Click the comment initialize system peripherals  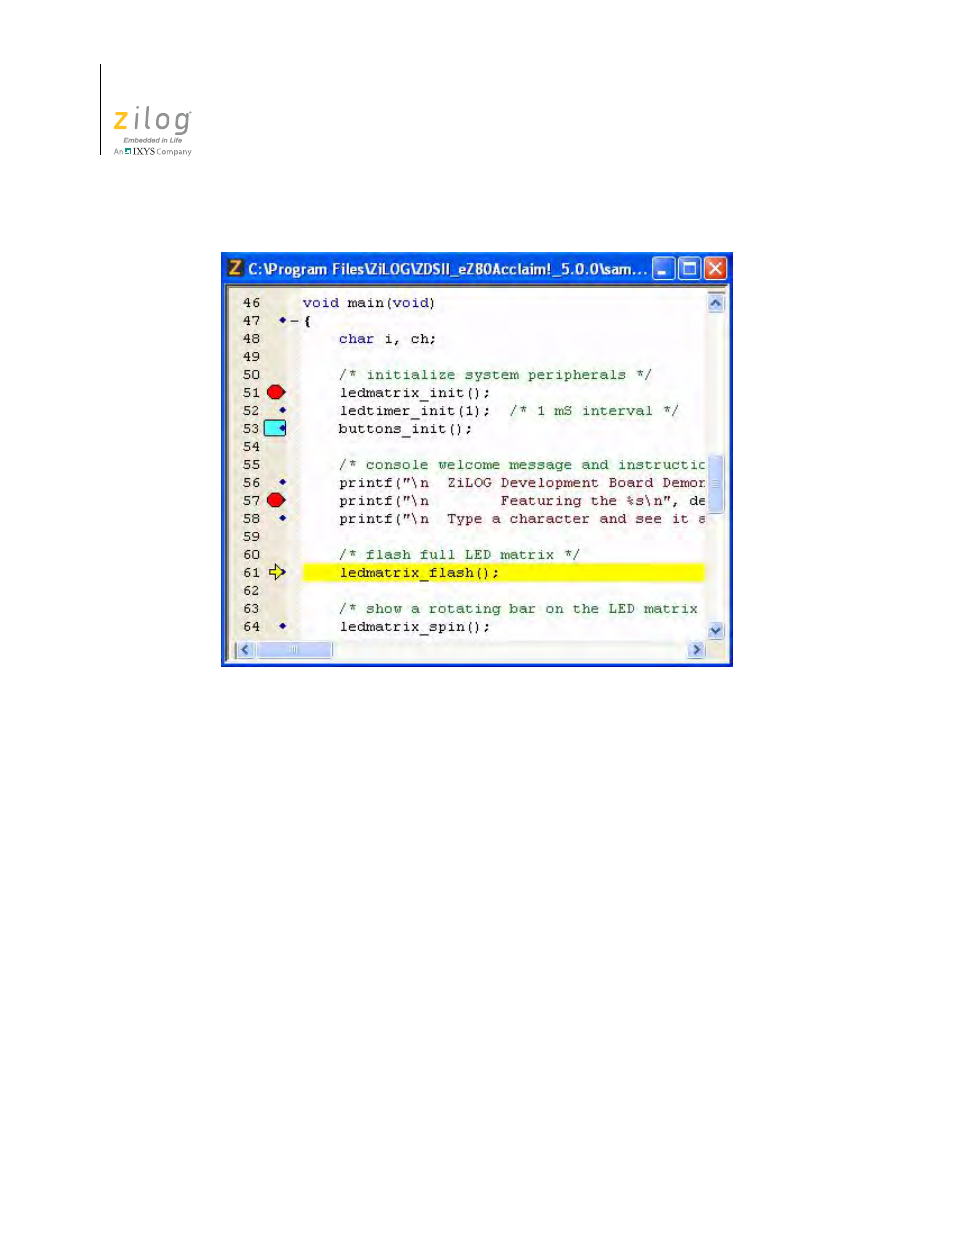[x=495, y=375]
